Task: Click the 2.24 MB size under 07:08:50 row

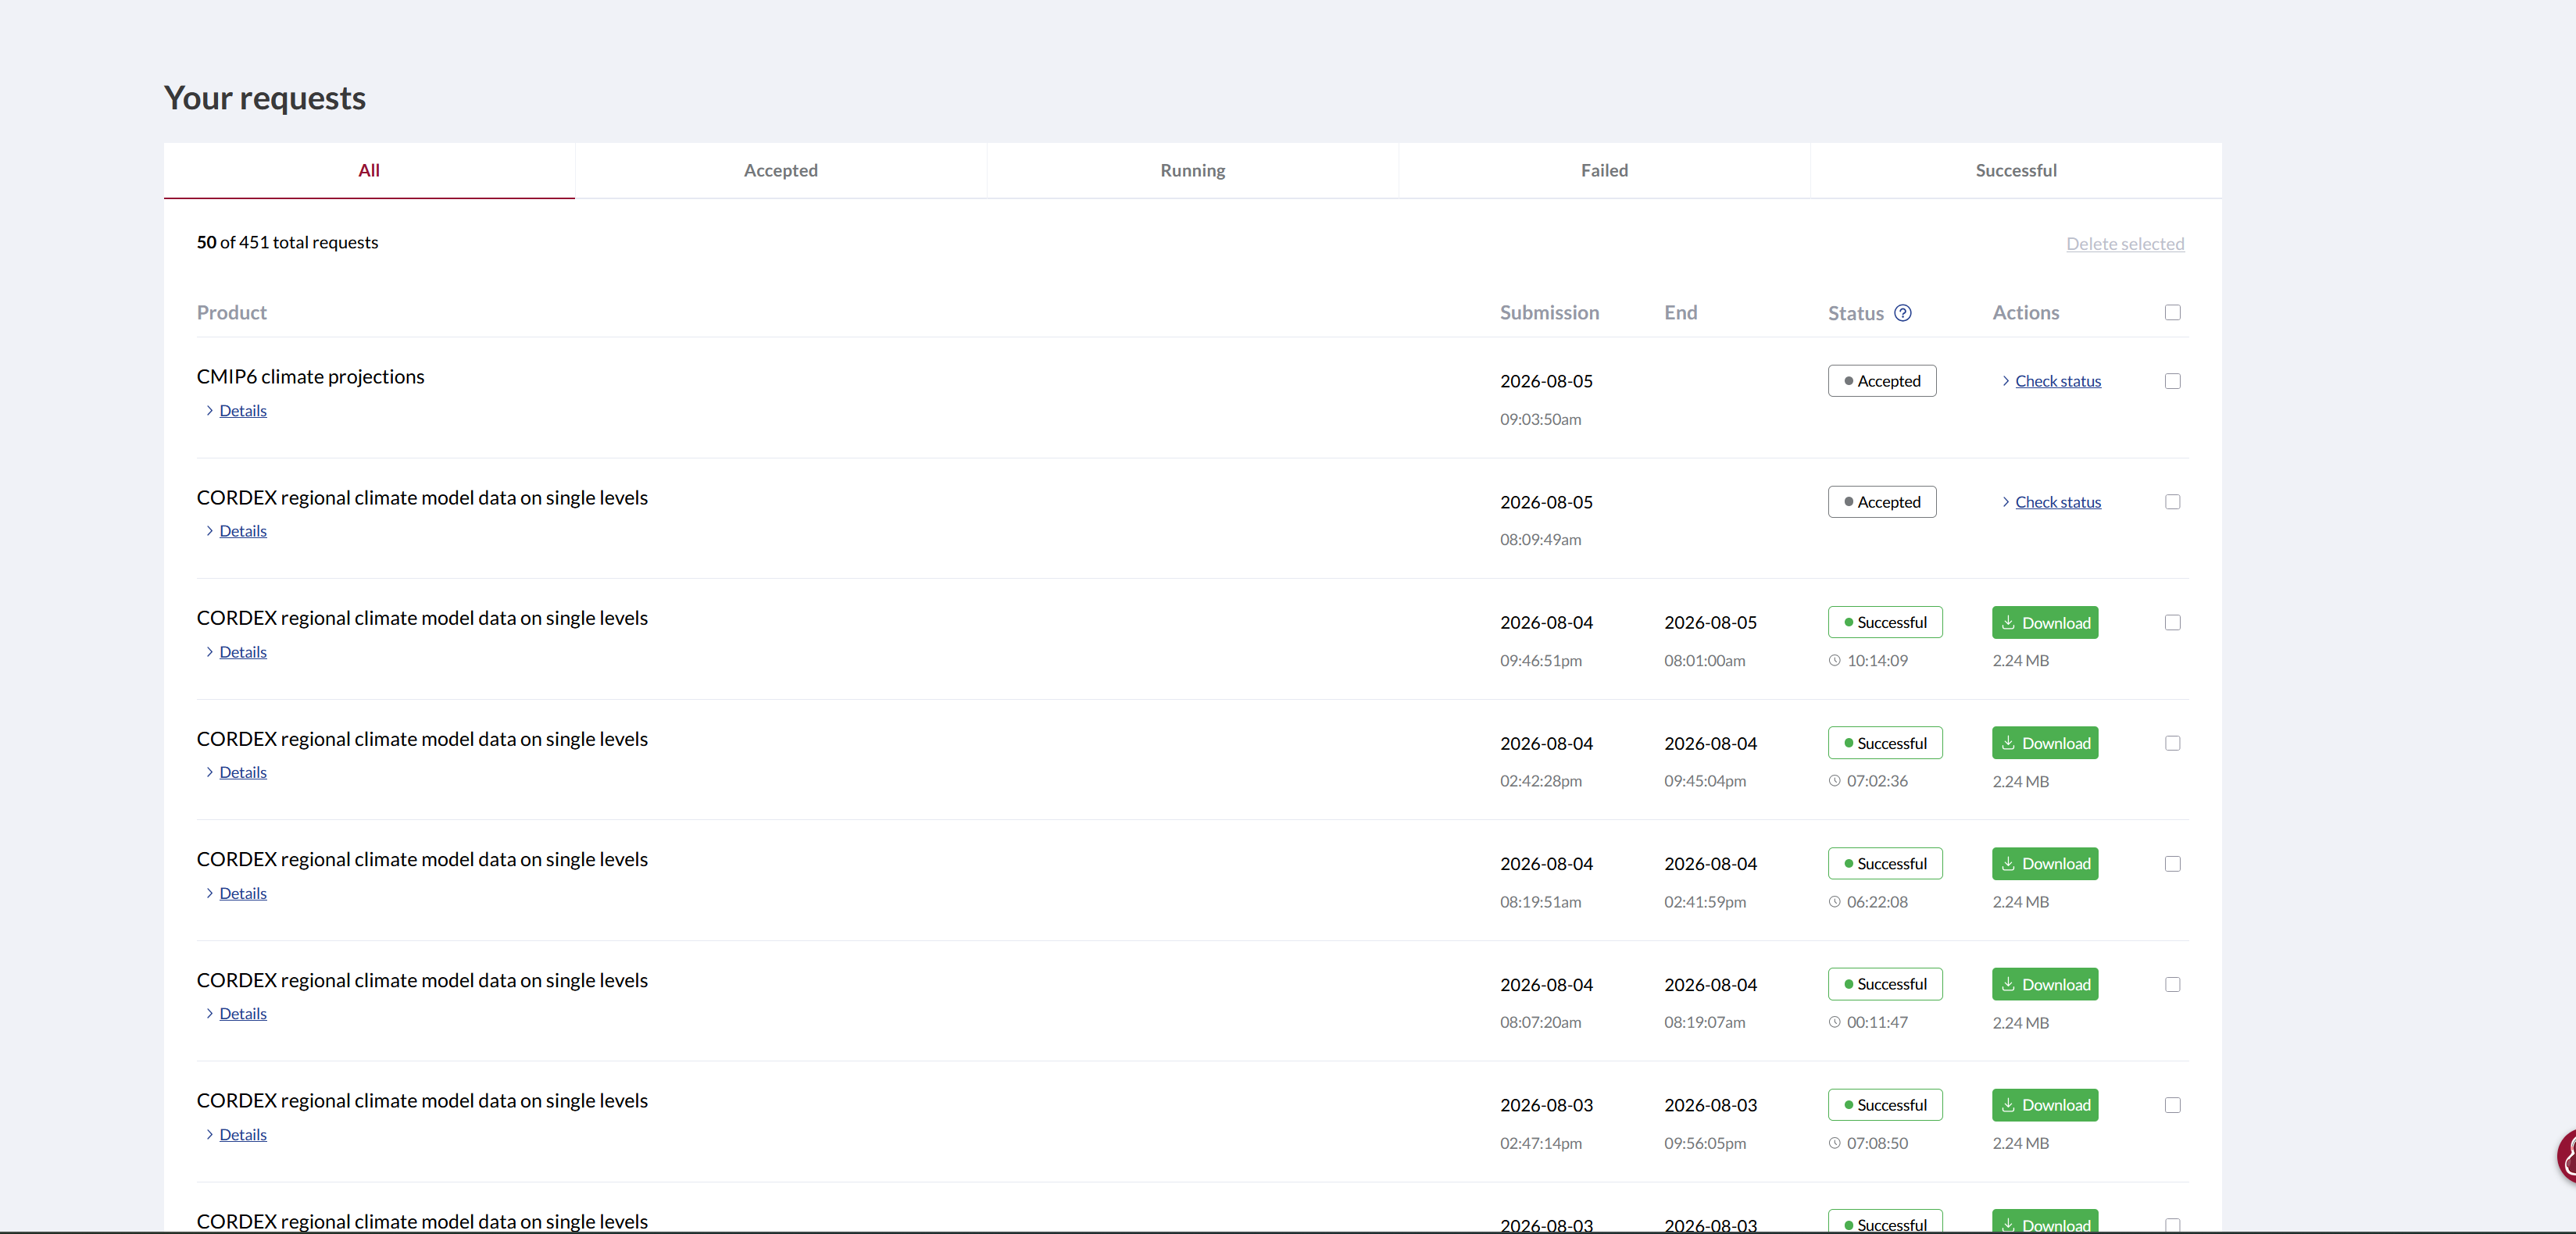Action: point(2020,1143)
